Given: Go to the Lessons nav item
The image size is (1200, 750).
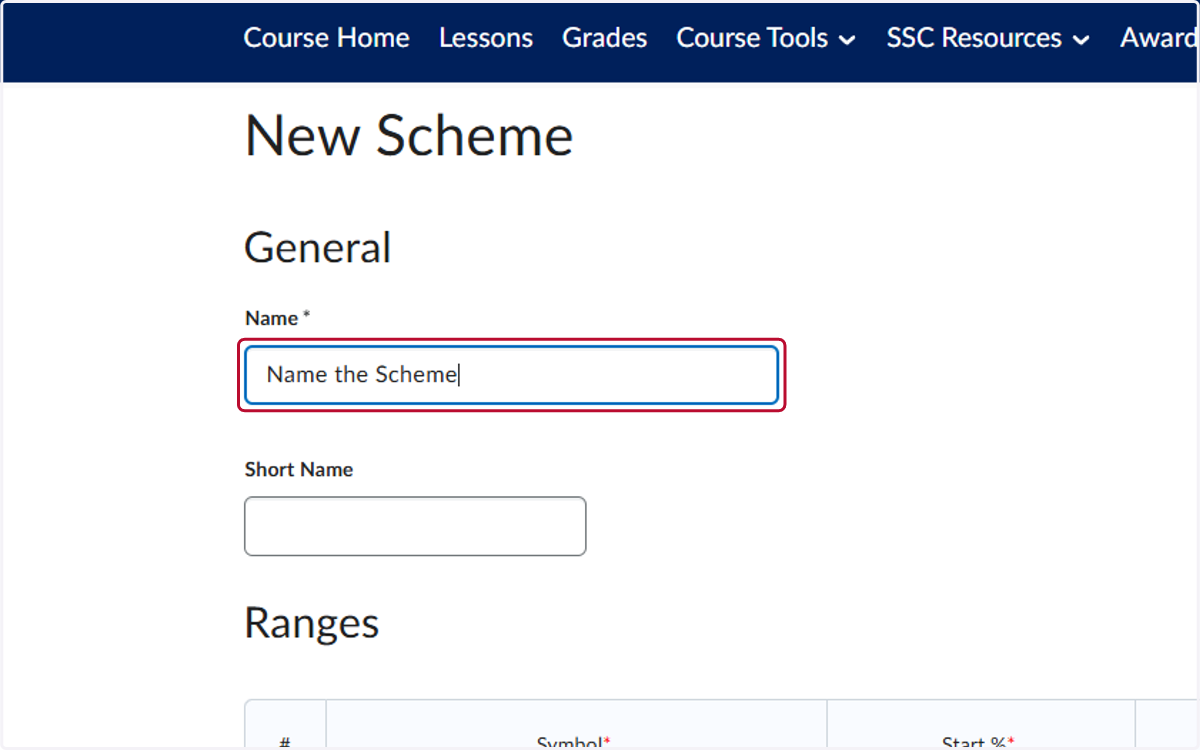Looking at the screenshot, I should click(x=486, y=38).
